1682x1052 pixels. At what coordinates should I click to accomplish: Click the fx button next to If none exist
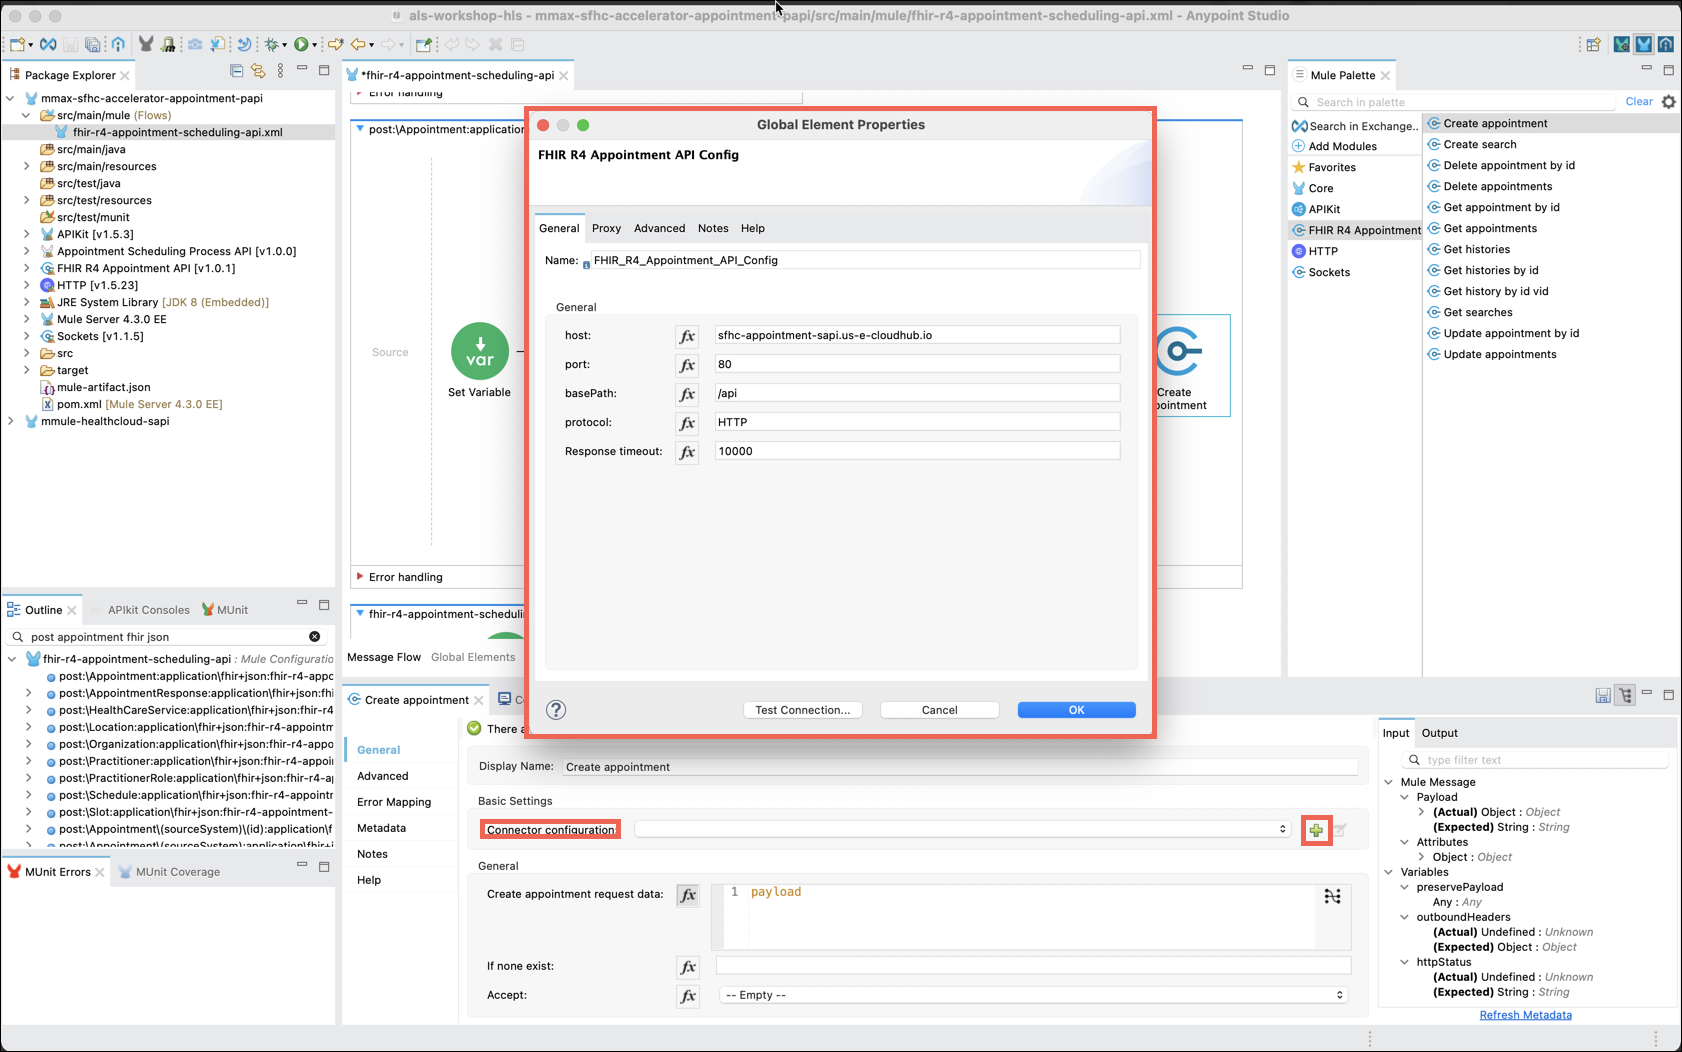688,967
